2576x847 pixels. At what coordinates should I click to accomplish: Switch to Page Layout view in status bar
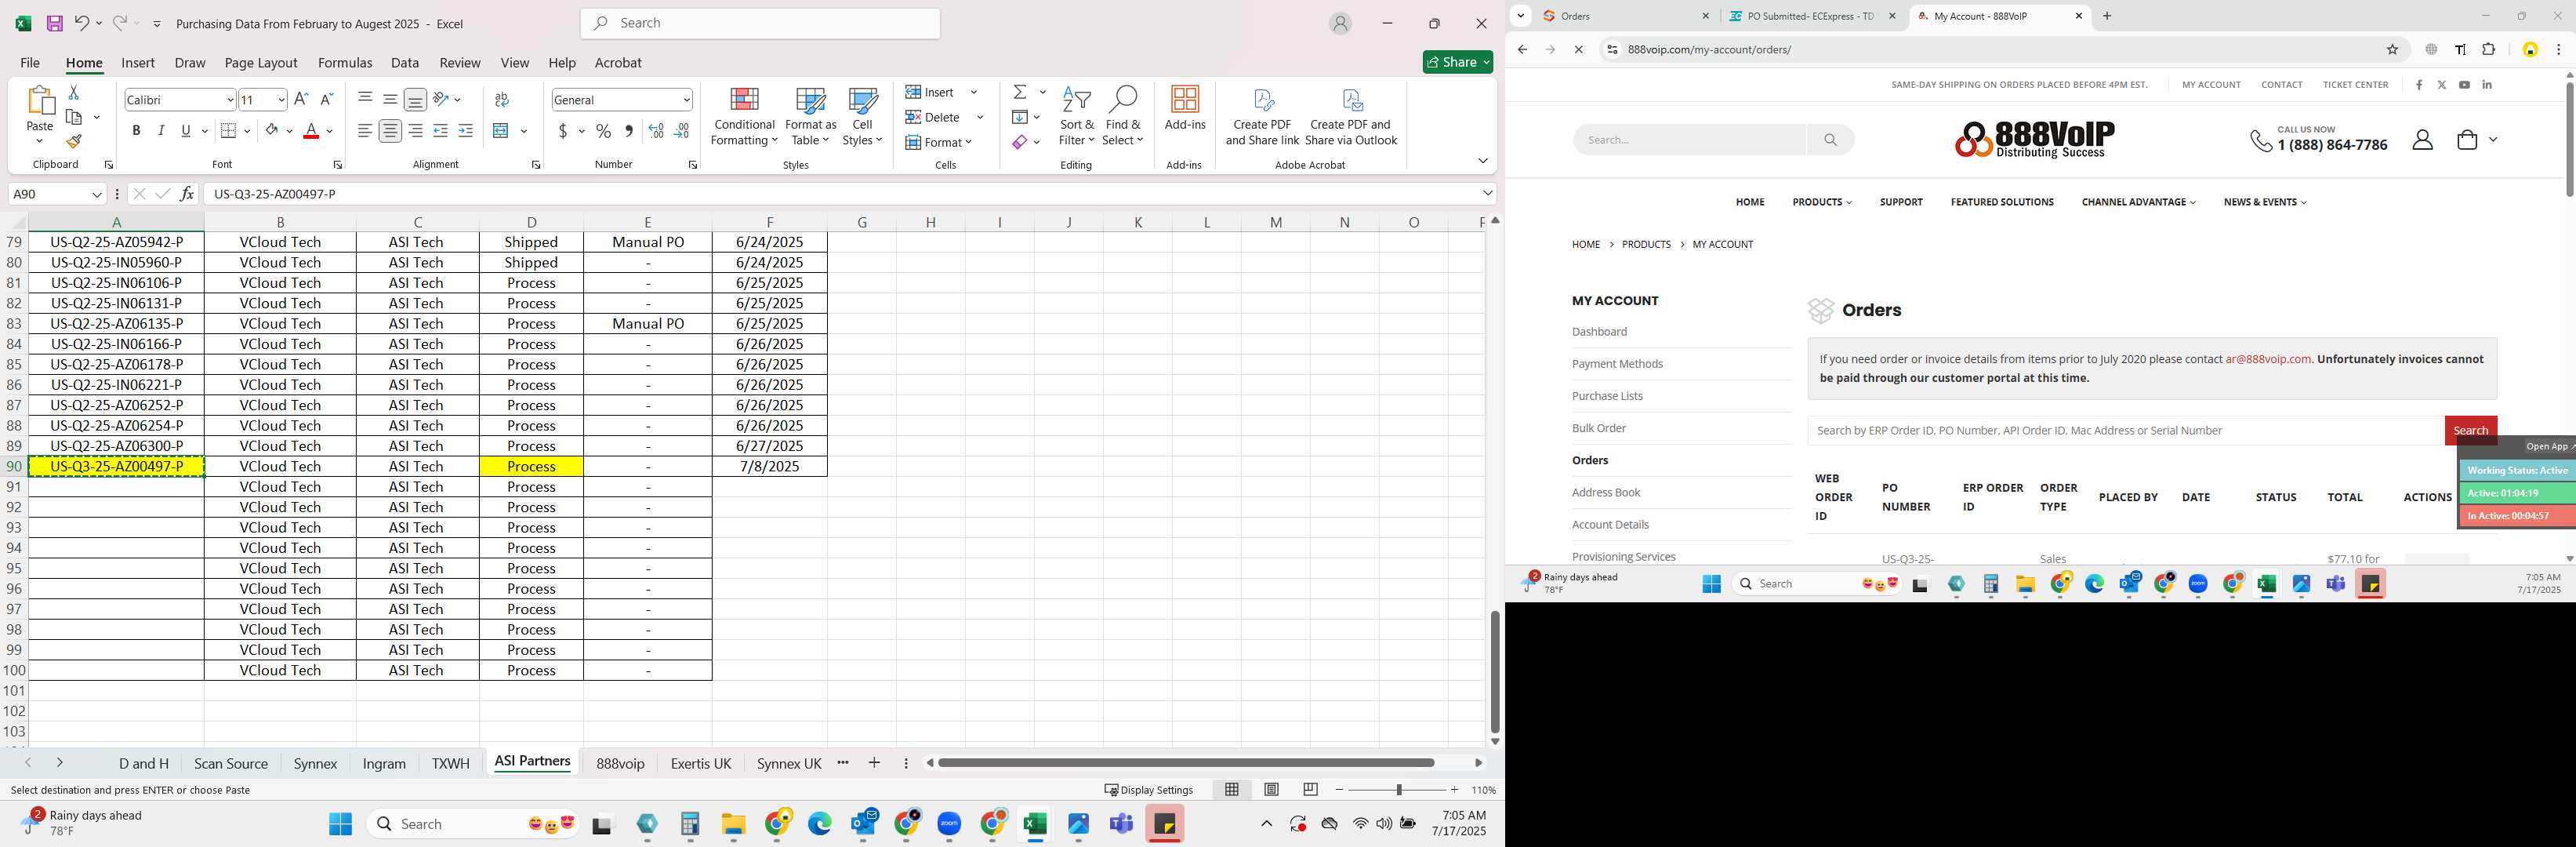click(x=1271, y=789)
